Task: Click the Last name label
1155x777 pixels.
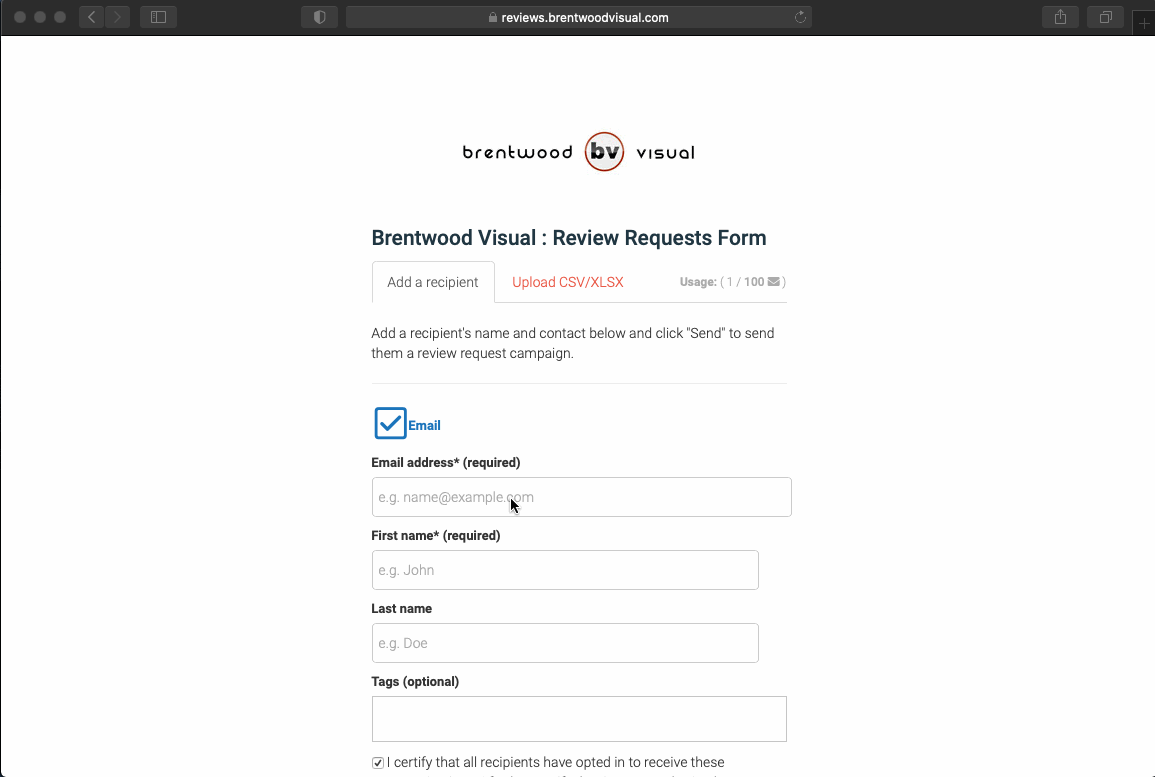Action: (x=401, y=608)
